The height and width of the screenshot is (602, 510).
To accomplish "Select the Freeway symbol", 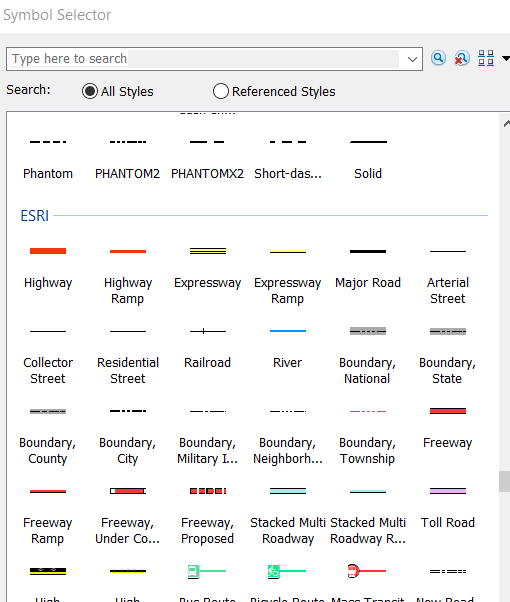I will coord(448,428).
